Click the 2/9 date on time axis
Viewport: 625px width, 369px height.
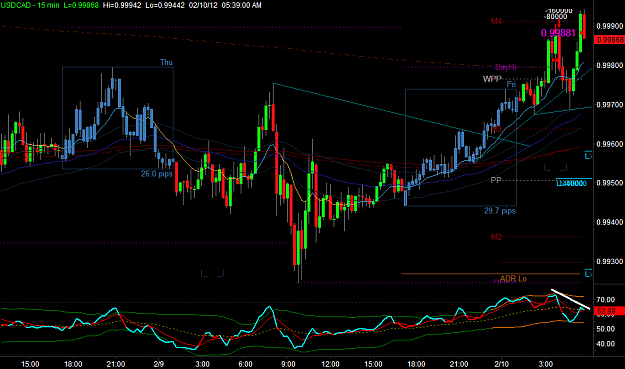tap(159, 364)
